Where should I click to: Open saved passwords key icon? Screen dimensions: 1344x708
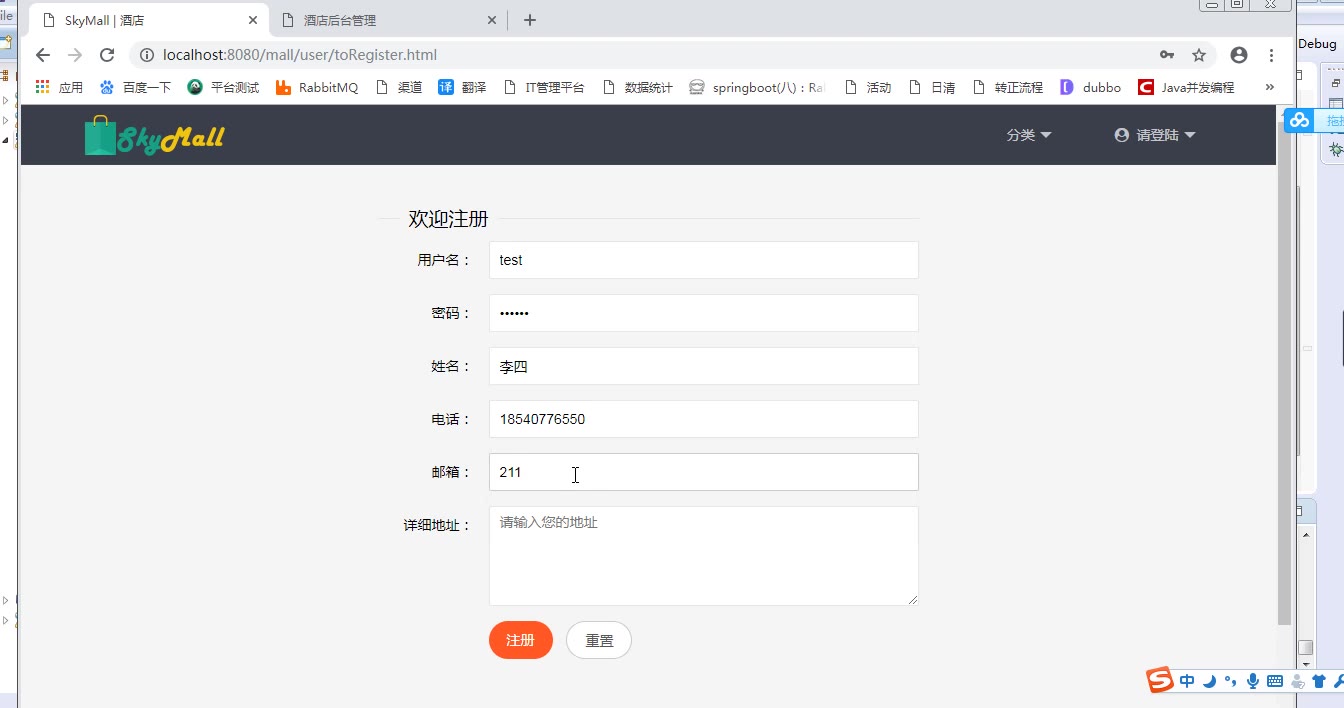pyautogui.click(x=1167, y=55)
